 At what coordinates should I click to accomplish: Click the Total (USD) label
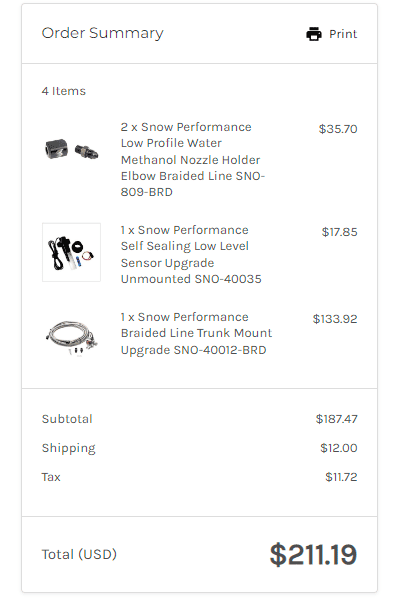coord(79,554)
